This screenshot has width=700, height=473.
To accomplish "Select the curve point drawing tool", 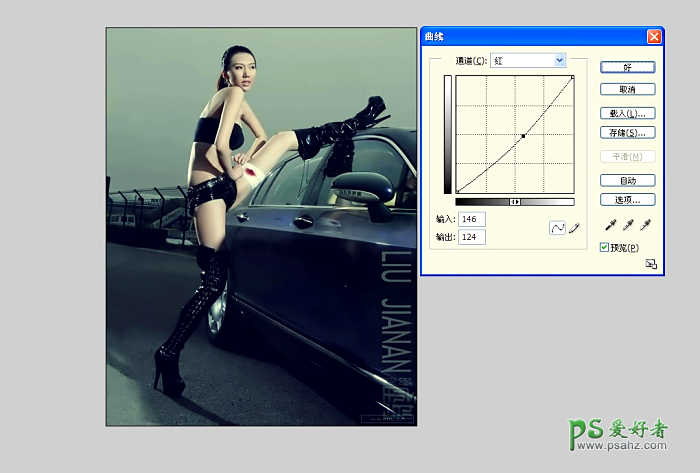I will (558, 228).
